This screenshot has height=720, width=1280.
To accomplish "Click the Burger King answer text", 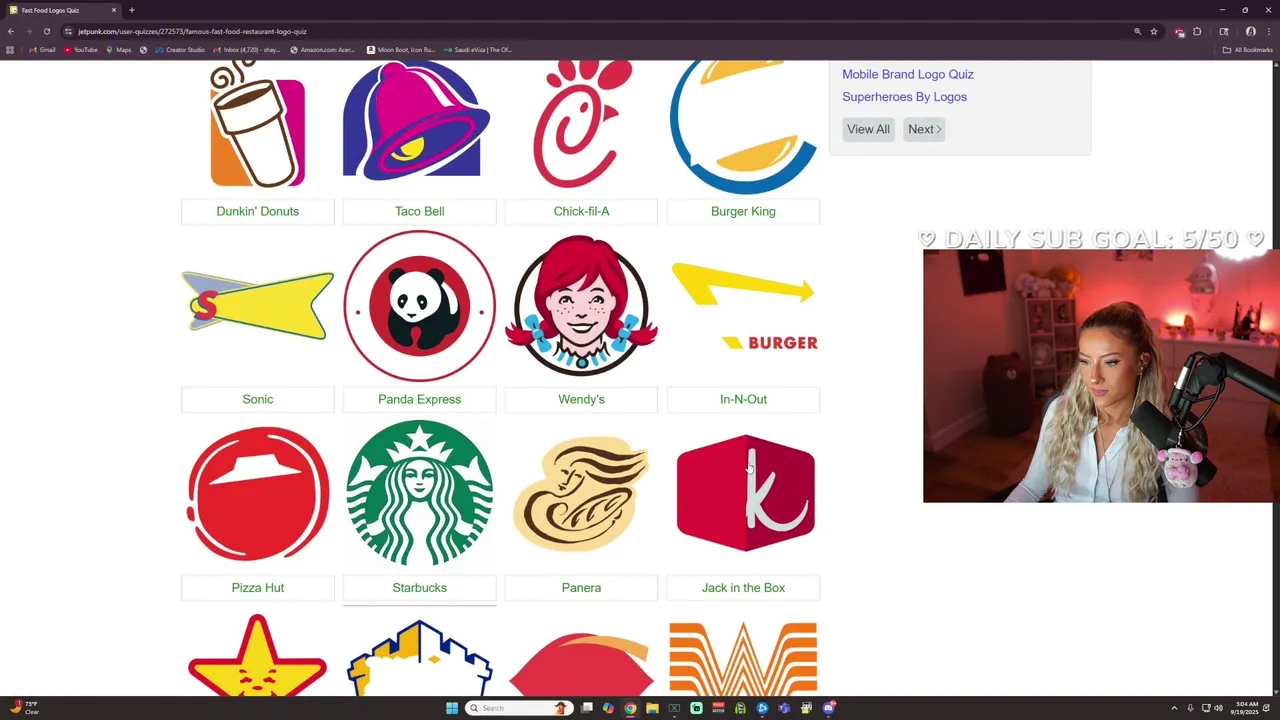I will pos(743,211).
